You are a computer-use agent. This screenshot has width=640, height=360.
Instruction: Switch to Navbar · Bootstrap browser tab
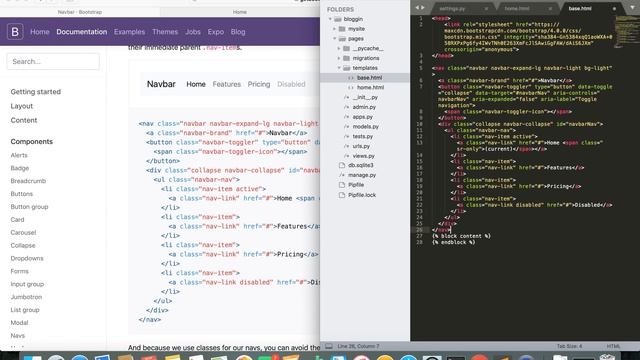[80, 12]
